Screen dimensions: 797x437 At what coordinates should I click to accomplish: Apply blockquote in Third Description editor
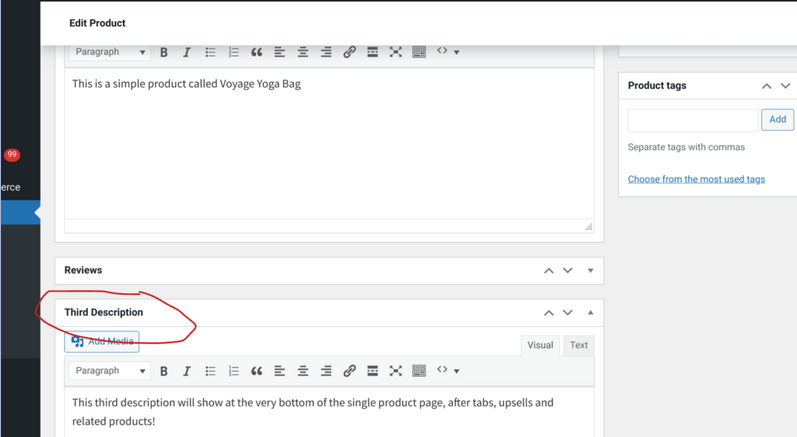click(x=256, y=371)
